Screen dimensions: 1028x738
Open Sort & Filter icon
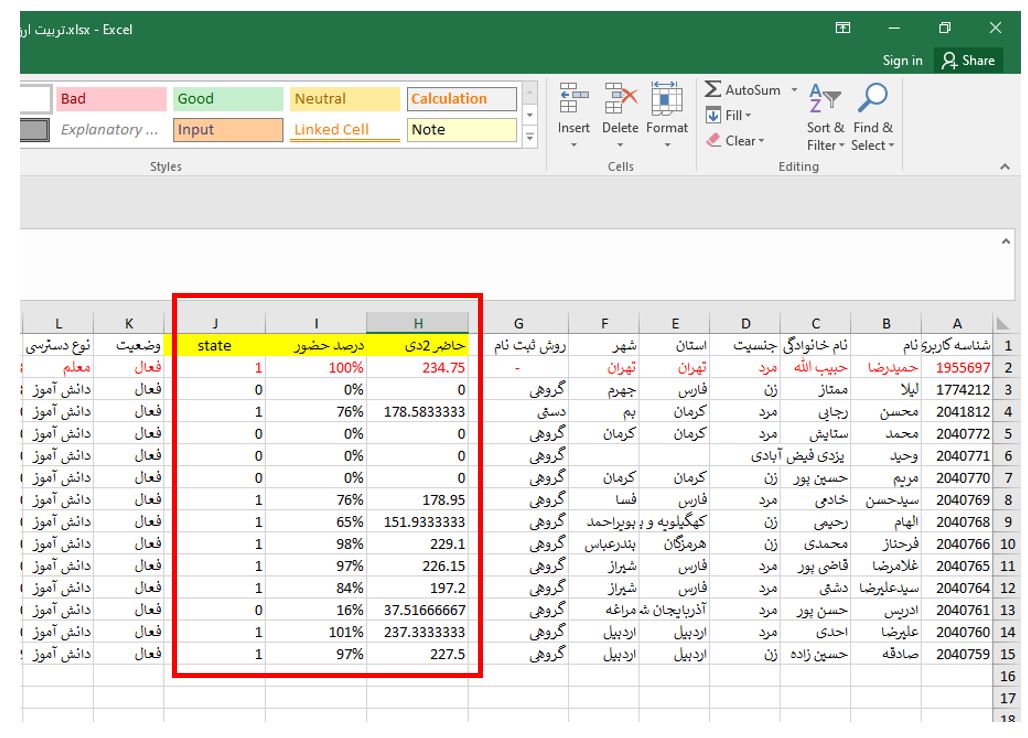click(824, 98)
